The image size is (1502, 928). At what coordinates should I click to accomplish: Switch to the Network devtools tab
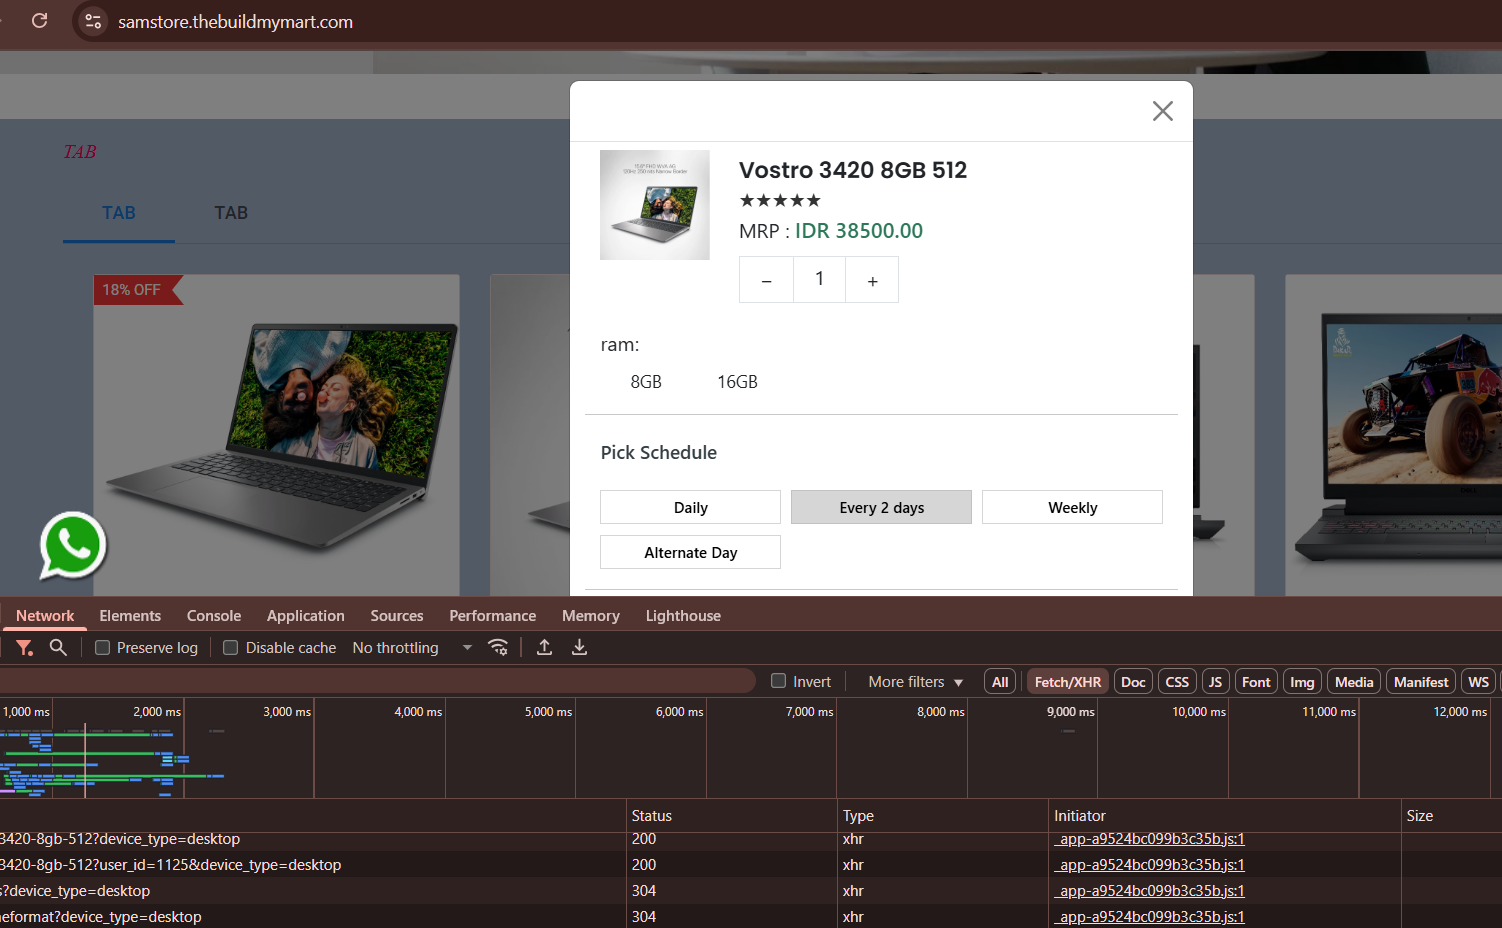coord(45,616)
